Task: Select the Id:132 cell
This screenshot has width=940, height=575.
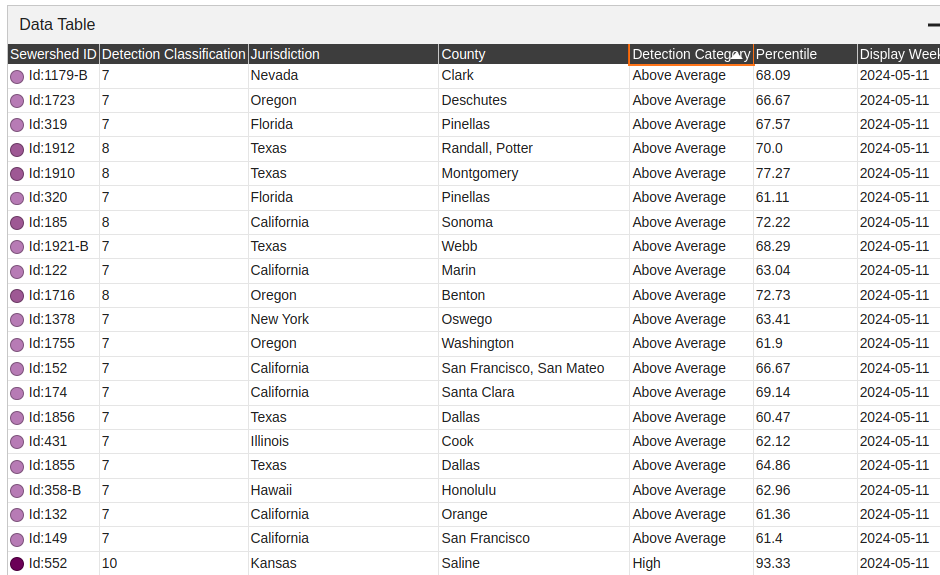Action: 53,514
